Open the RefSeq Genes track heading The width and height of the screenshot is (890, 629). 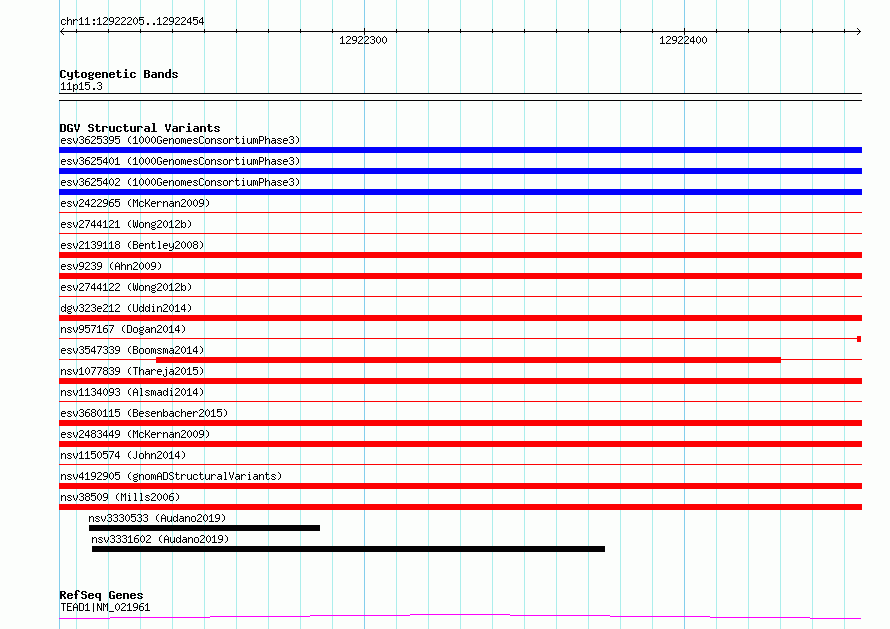[x=101, y=595]
